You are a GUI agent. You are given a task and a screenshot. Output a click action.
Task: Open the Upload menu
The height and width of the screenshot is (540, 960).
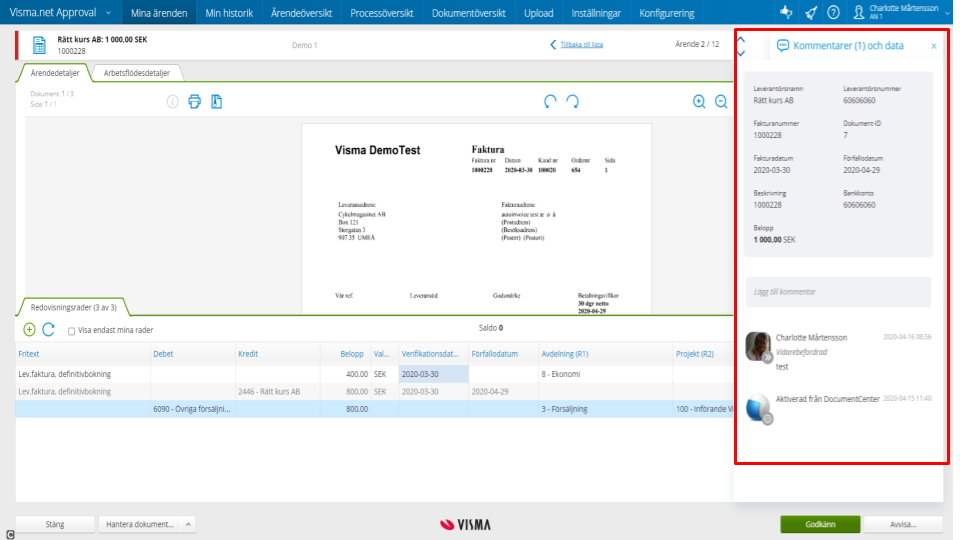click(538, 13)
